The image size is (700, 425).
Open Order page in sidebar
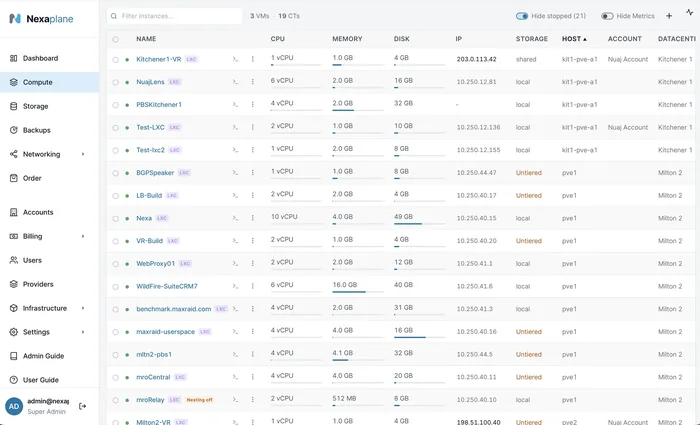[x=49, y=178]
